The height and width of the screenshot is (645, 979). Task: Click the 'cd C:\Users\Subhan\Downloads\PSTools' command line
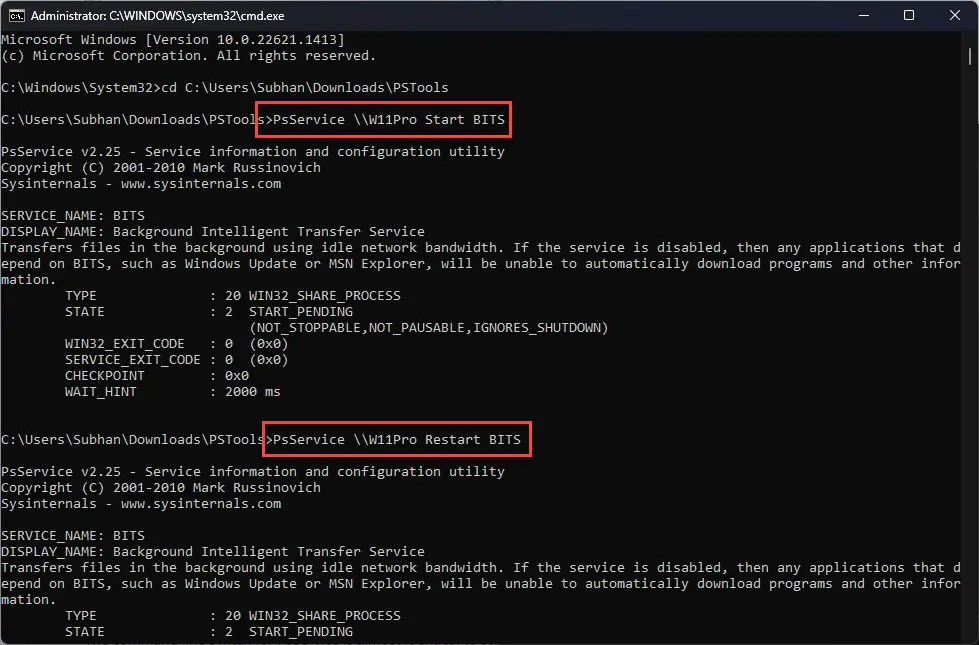[305, 87]
